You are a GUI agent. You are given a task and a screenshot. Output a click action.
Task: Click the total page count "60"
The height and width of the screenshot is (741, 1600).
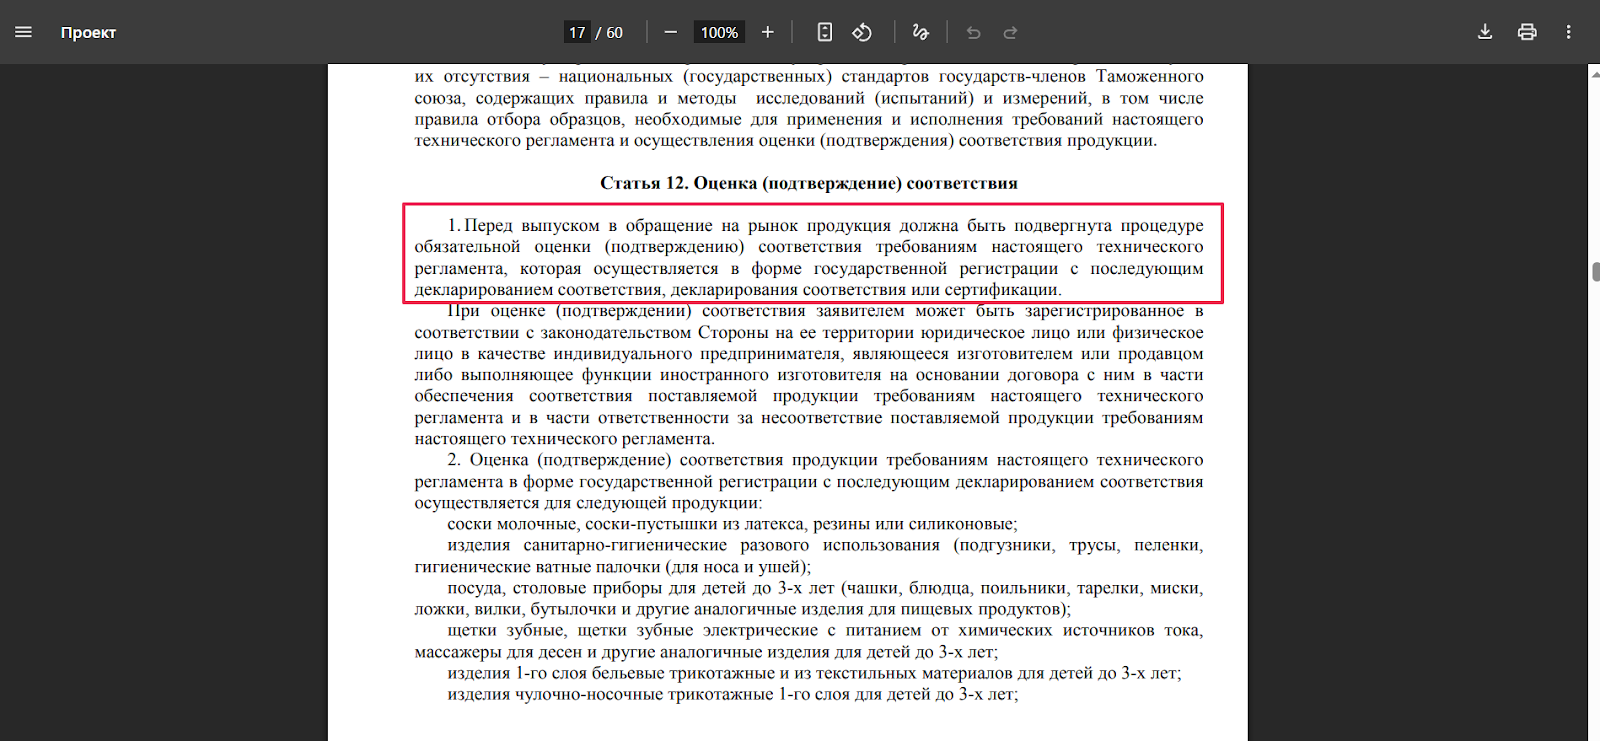pos(614,32)
